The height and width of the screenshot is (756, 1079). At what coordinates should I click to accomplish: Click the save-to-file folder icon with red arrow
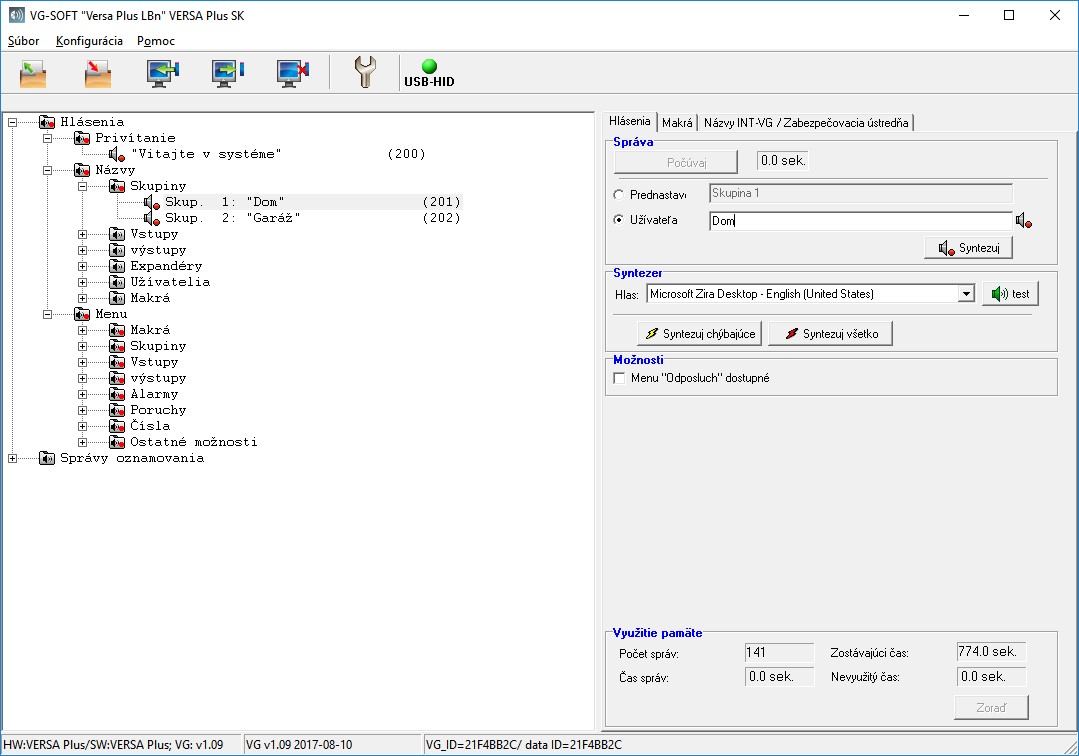coord(97,73)
